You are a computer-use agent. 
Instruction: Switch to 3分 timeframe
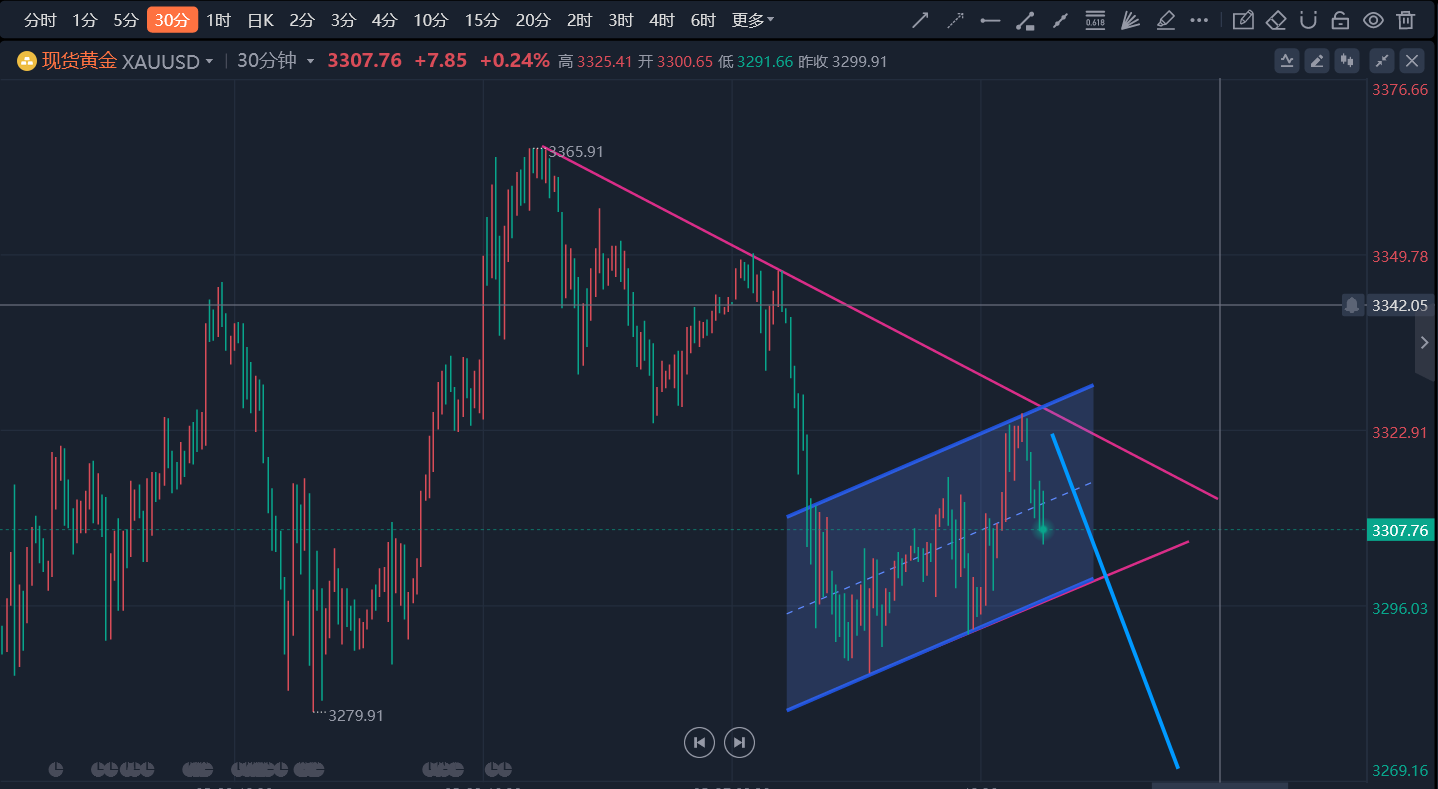point(343,20)
